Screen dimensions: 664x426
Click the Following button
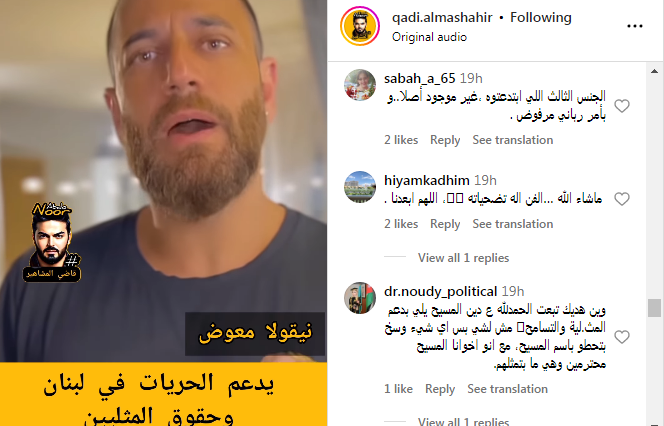pos(541,17)
